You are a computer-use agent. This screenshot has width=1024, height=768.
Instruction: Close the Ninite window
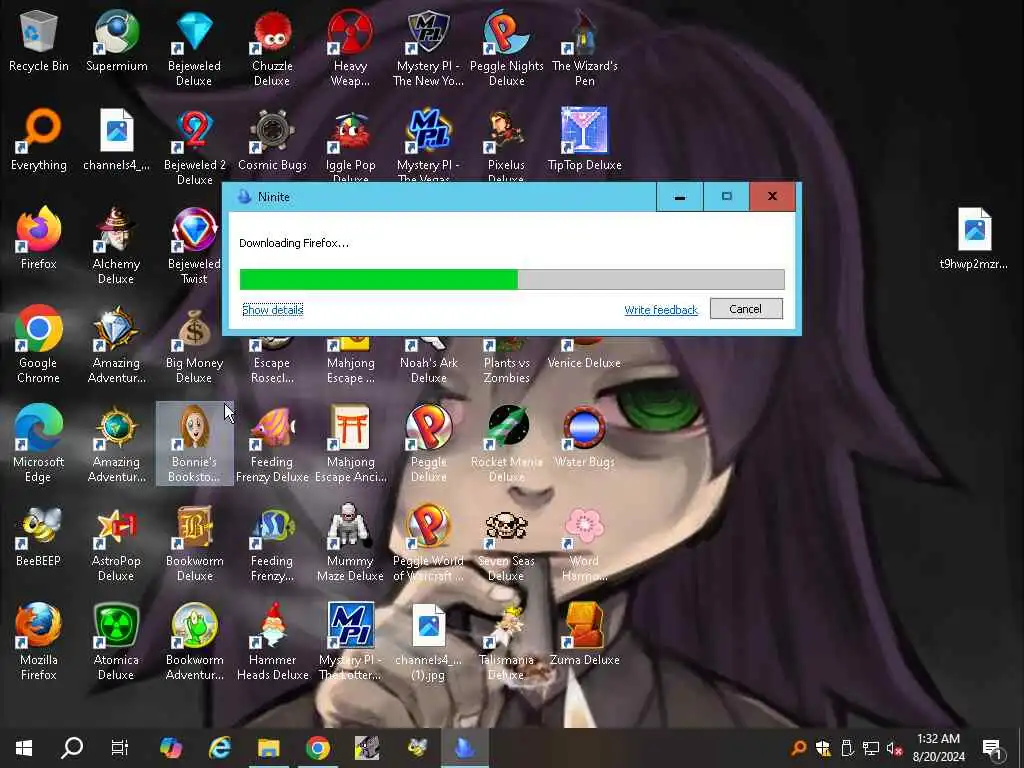tap(773, 197)
